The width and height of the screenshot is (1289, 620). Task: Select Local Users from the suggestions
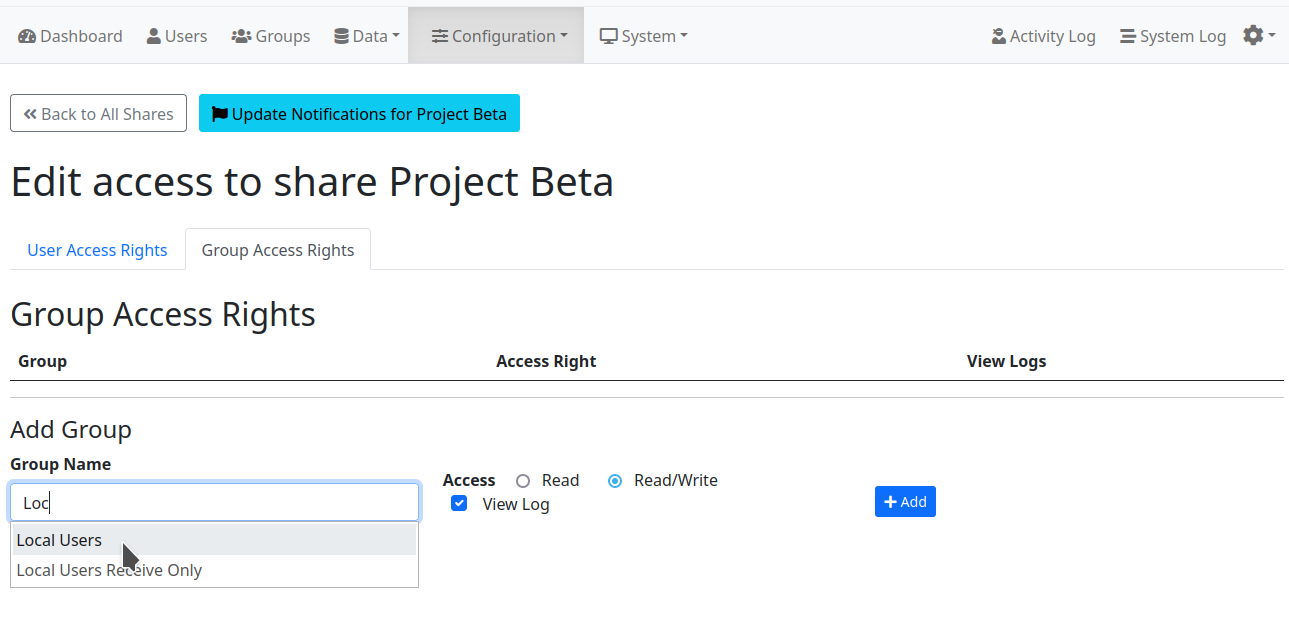pos(60,540)
